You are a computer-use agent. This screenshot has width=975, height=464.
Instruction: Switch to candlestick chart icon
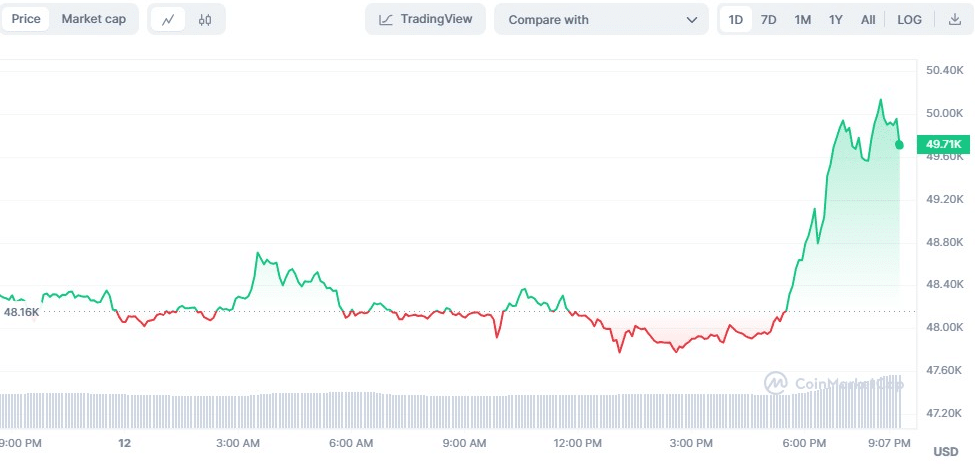click(x=205, y=19)
